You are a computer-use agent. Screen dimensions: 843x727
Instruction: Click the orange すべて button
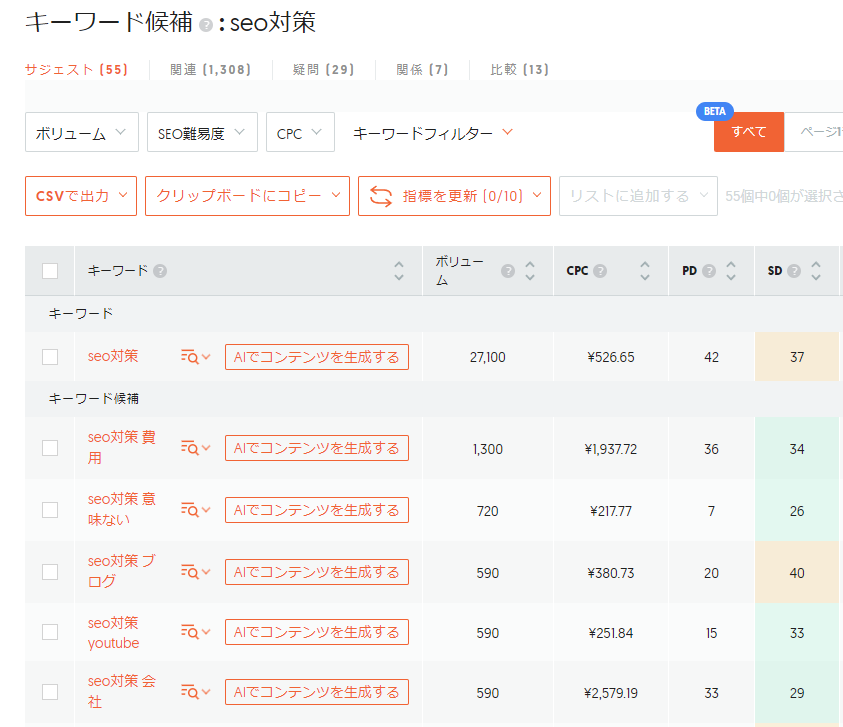748,132
